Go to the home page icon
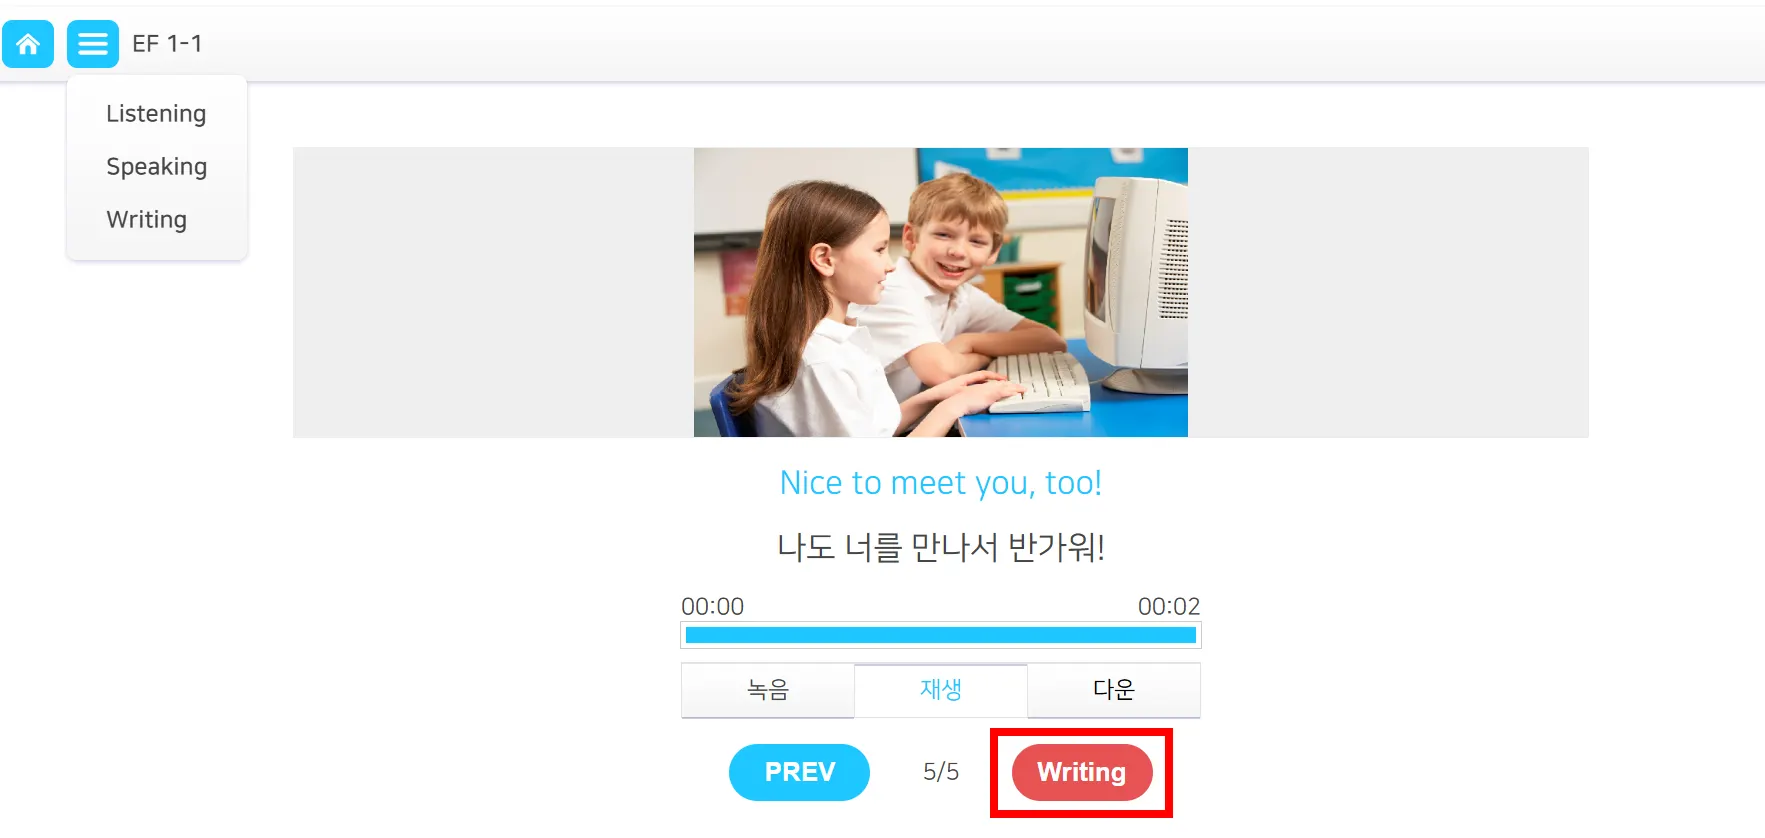The width and height of the screenshot is (1765, 838). click(x=28, y=44)
